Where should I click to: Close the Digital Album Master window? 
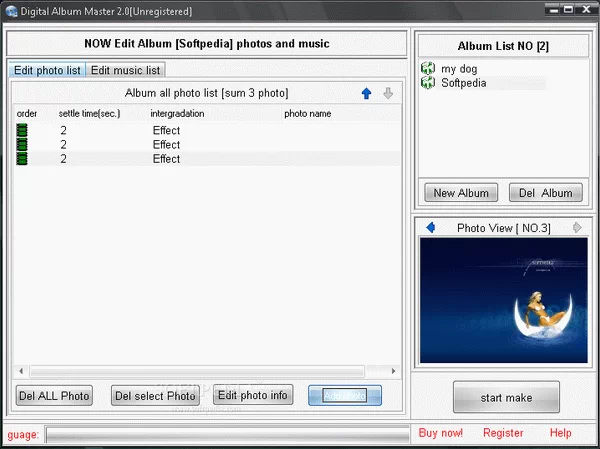click(x=586, y=10)
